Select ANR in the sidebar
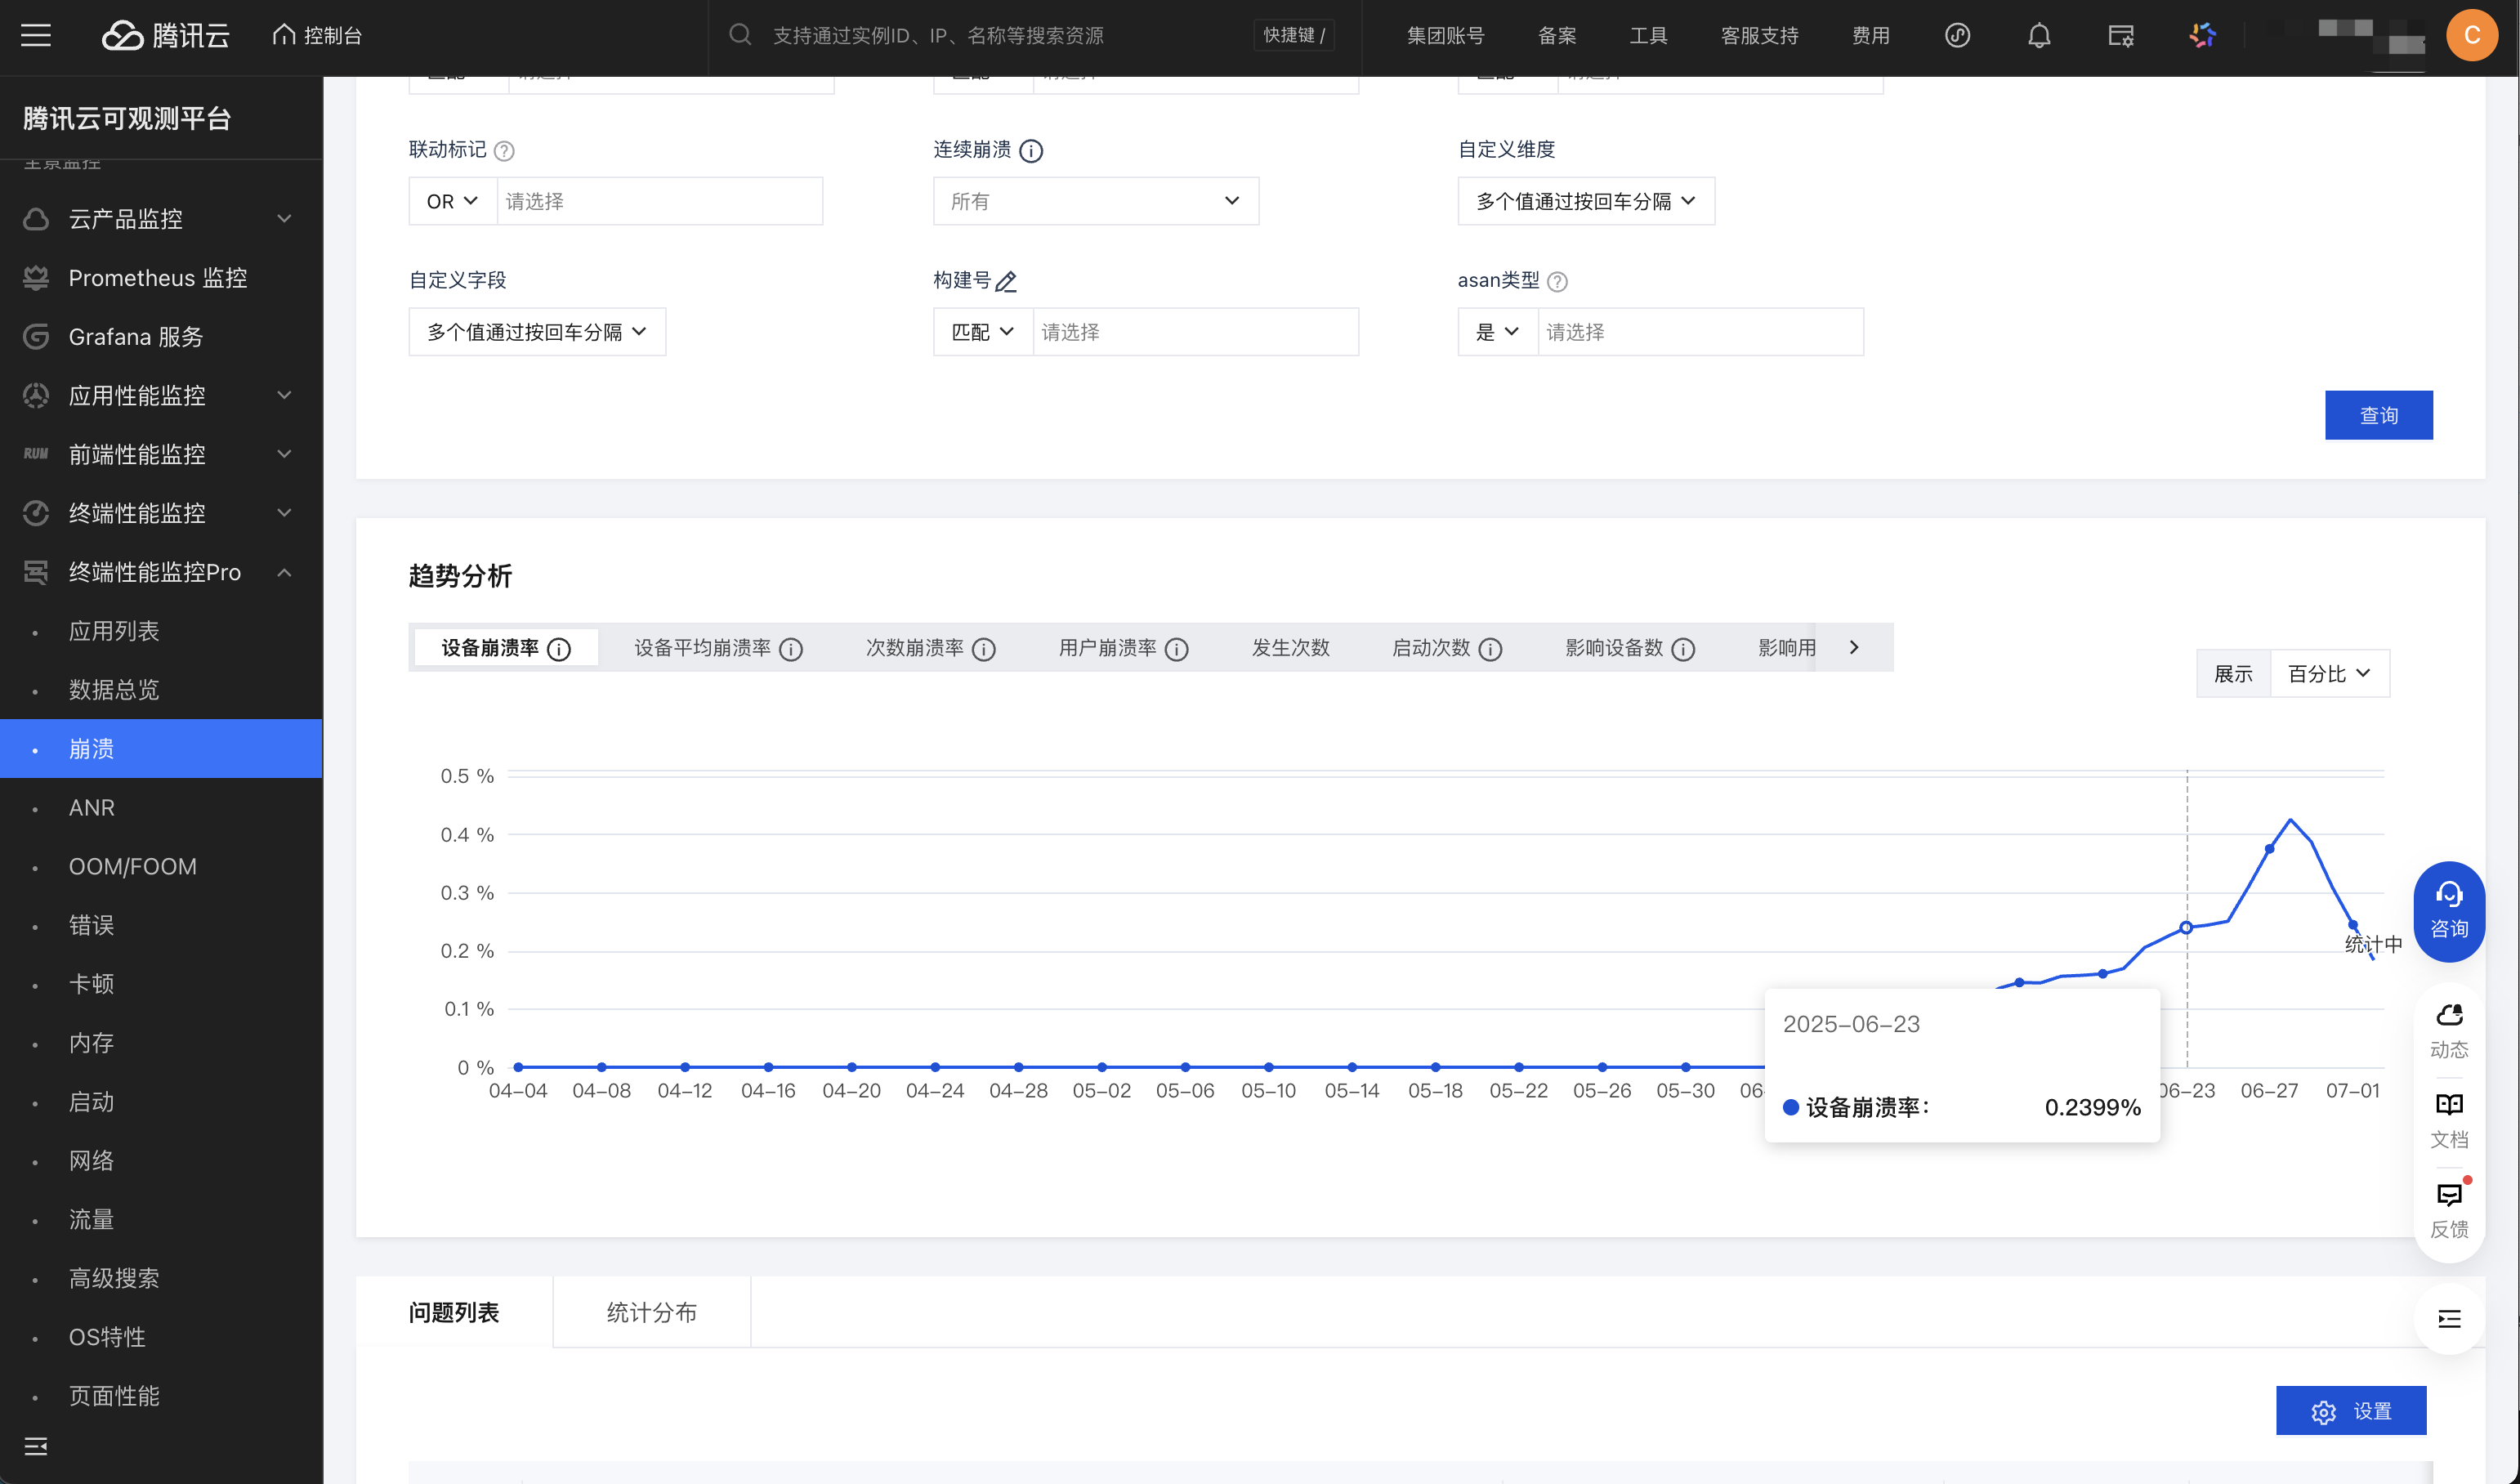 click(x=92, y=807)
